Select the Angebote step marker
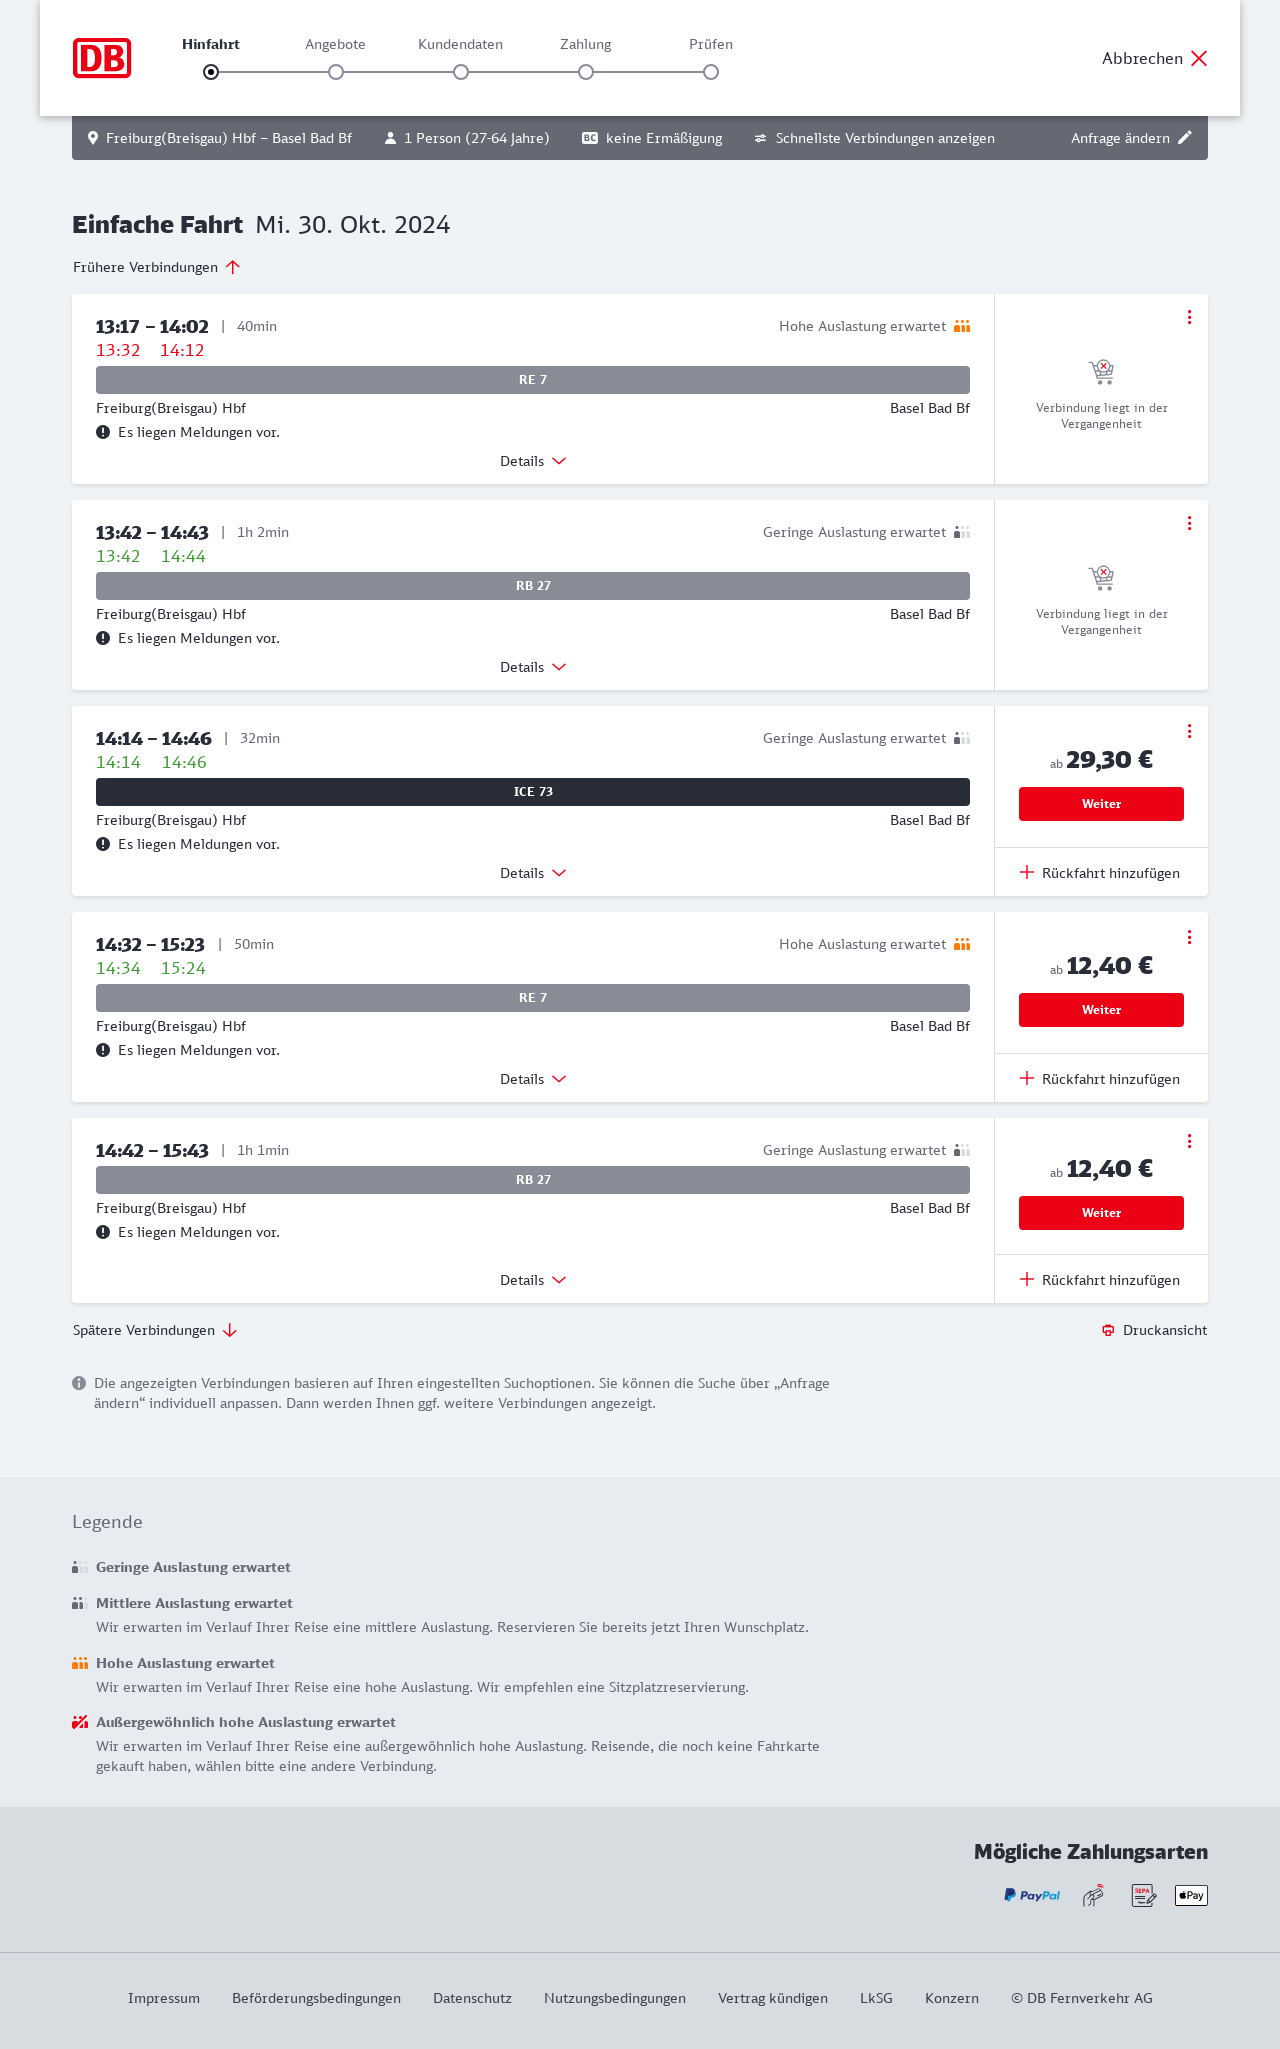The image size is (1280, 2049). click(336, 72)
